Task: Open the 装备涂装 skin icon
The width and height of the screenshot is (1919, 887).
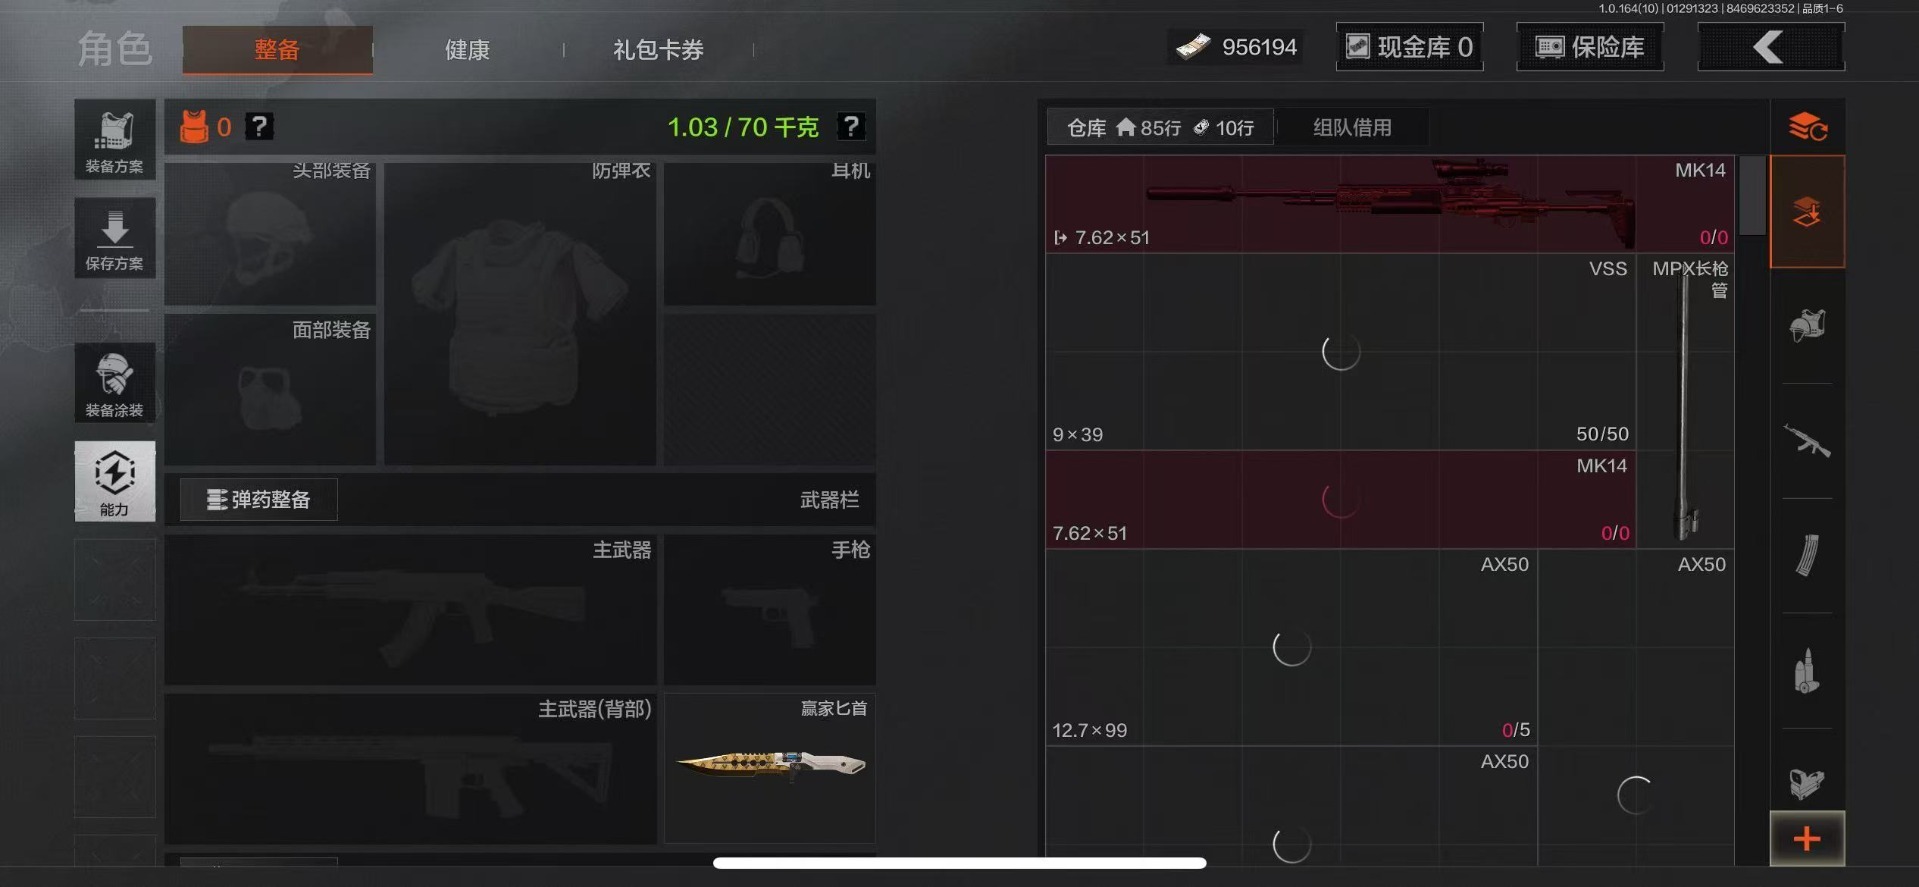Action: (x=114, y=382)
